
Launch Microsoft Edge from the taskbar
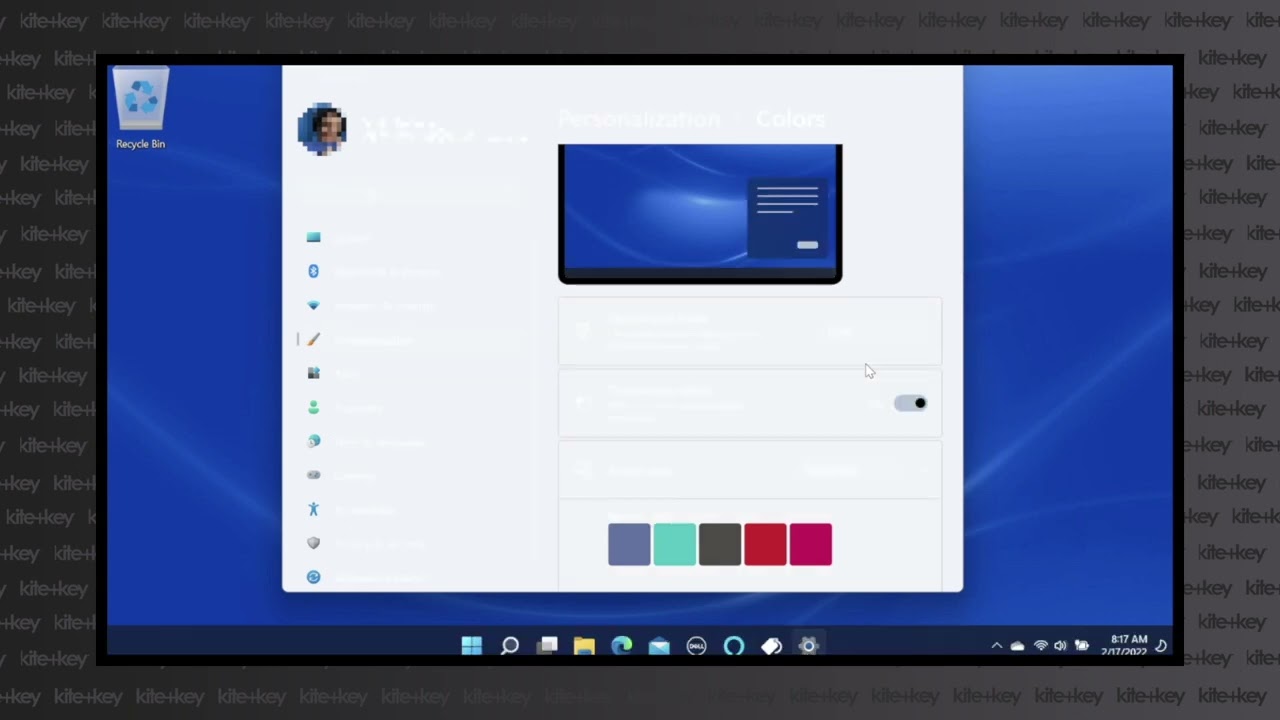[x=622, y=646]
